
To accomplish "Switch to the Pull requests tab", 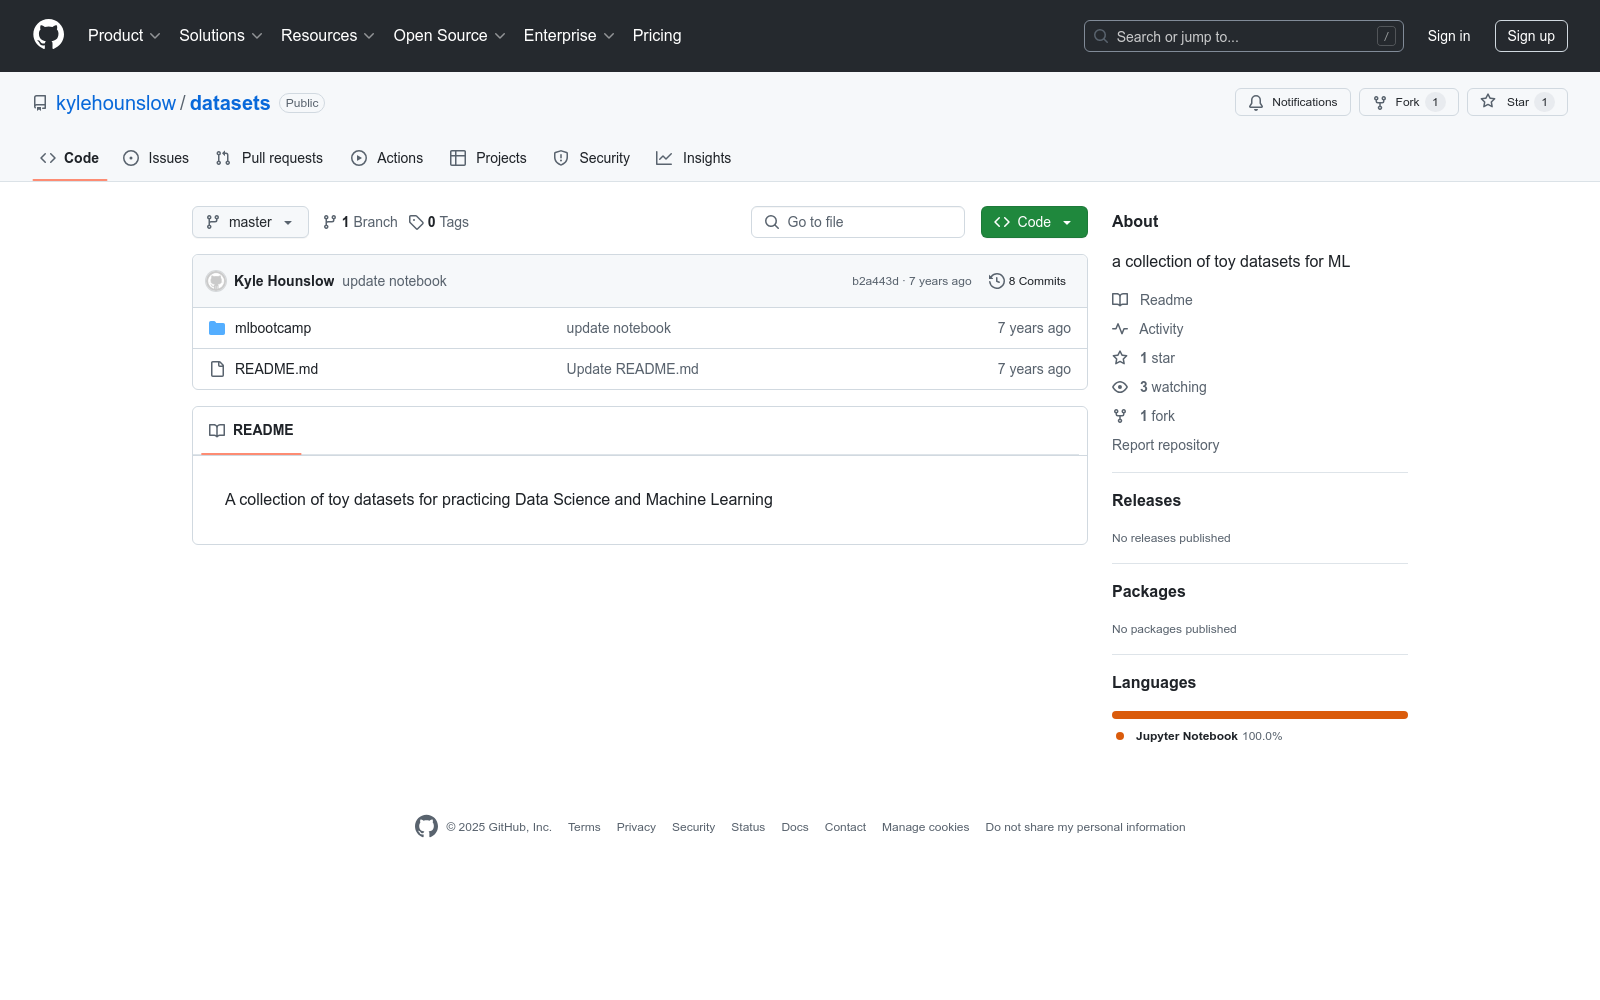I will (x=269, y=158).
